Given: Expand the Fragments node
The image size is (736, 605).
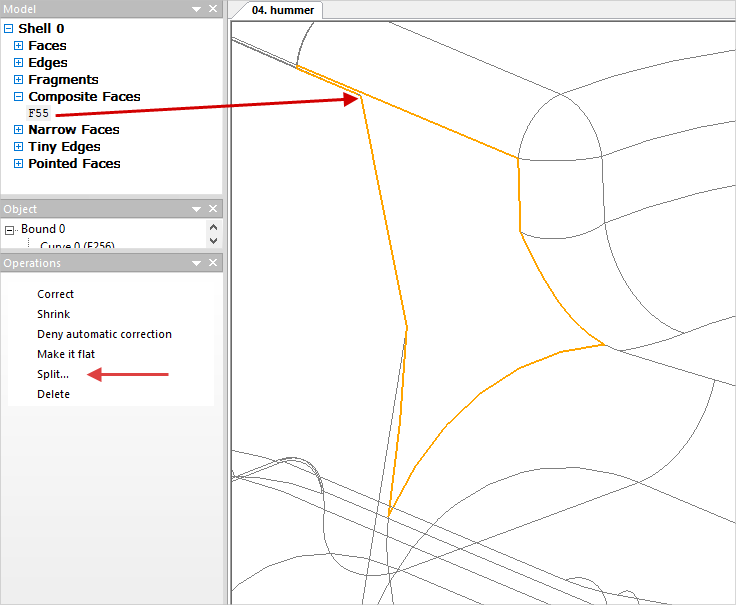Looking at the screenshot, I should 18,80.
